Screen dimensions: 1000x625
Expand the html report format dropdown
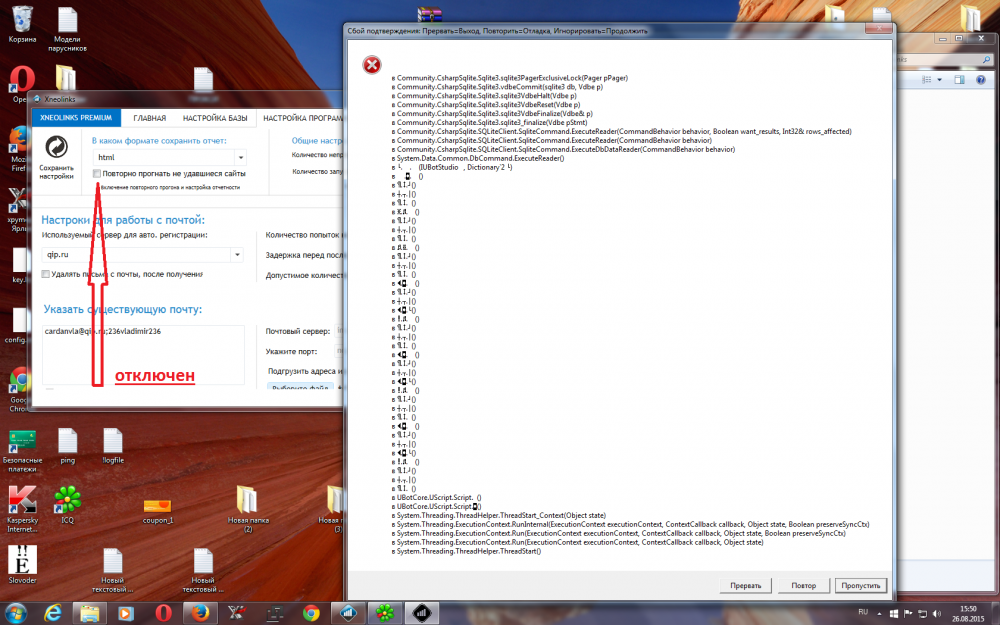pyautogui.click(x=240, y=158)
